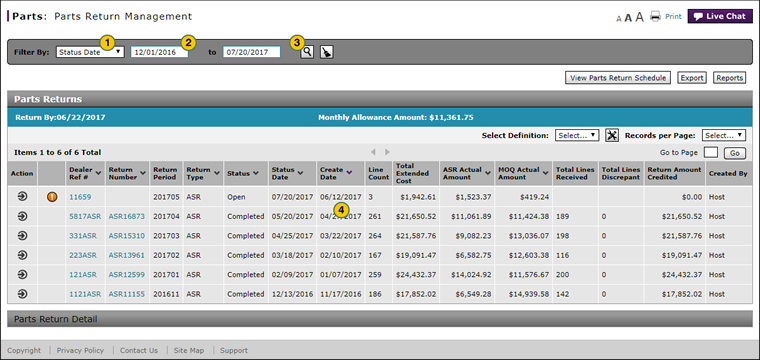Open dealer reference 11659 link
The image size is (760, 360).
click(x=80, y=197)
